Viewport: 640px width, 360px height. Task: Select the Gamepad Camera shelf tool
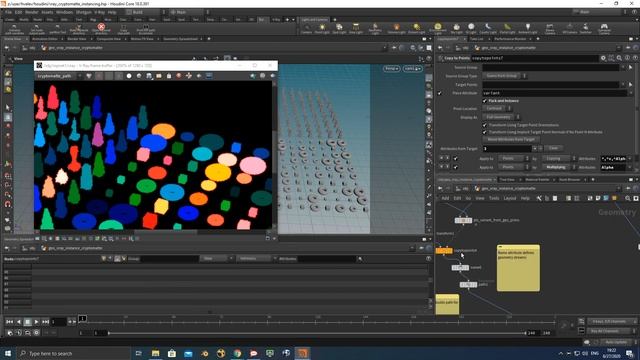pyautogui.click(x=604, y=29)
